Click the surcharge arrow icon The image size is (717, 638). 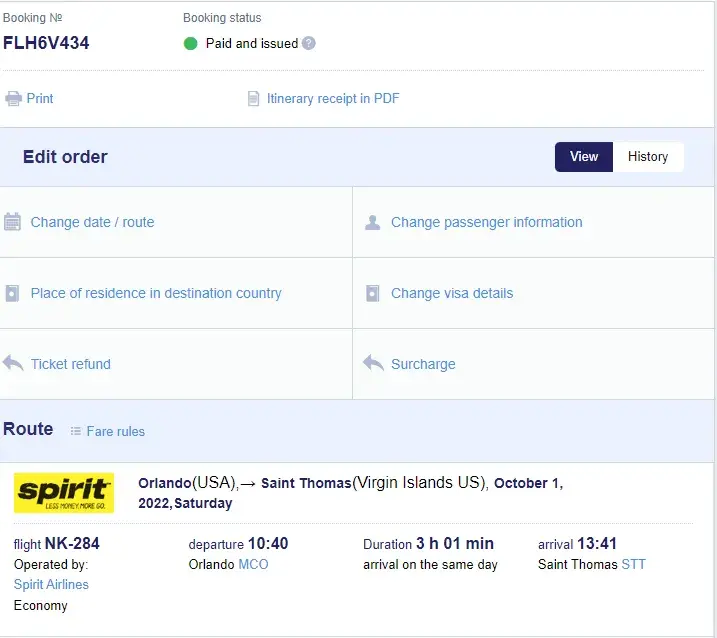coord(373,364)
